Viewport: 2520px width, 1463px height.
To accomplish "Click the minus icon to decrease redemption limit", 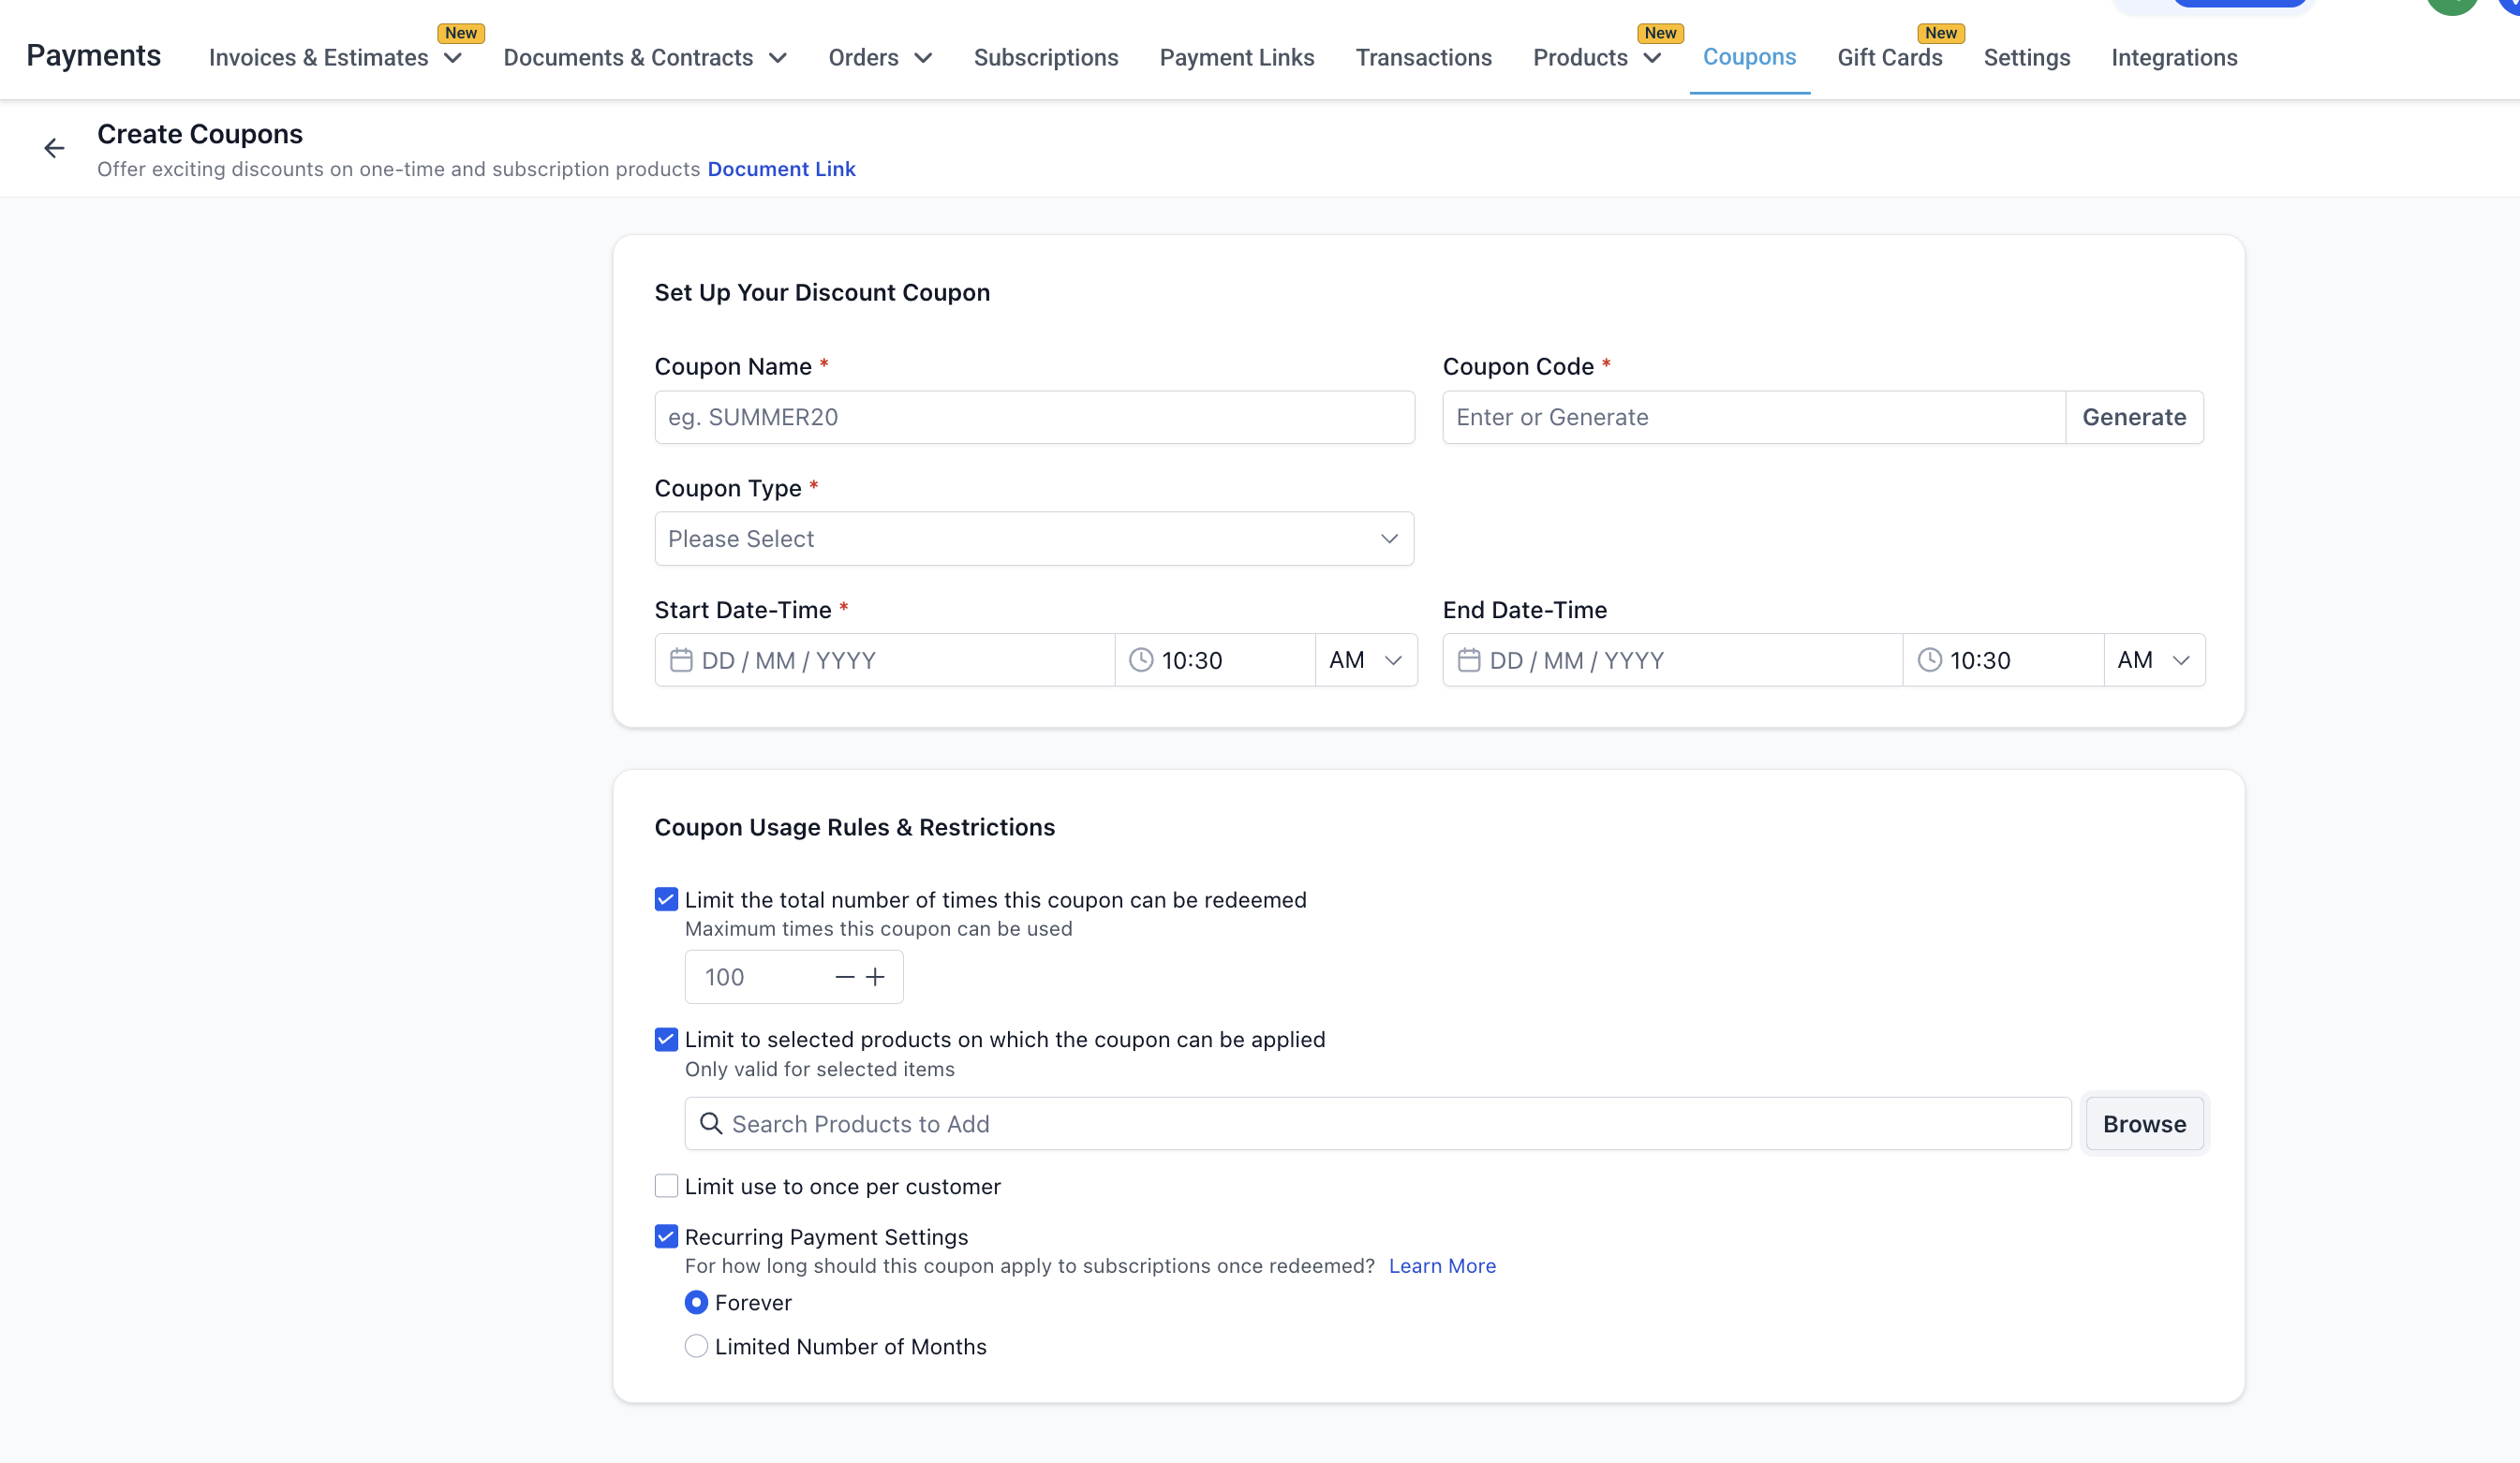I will click(x=844, y=977).
